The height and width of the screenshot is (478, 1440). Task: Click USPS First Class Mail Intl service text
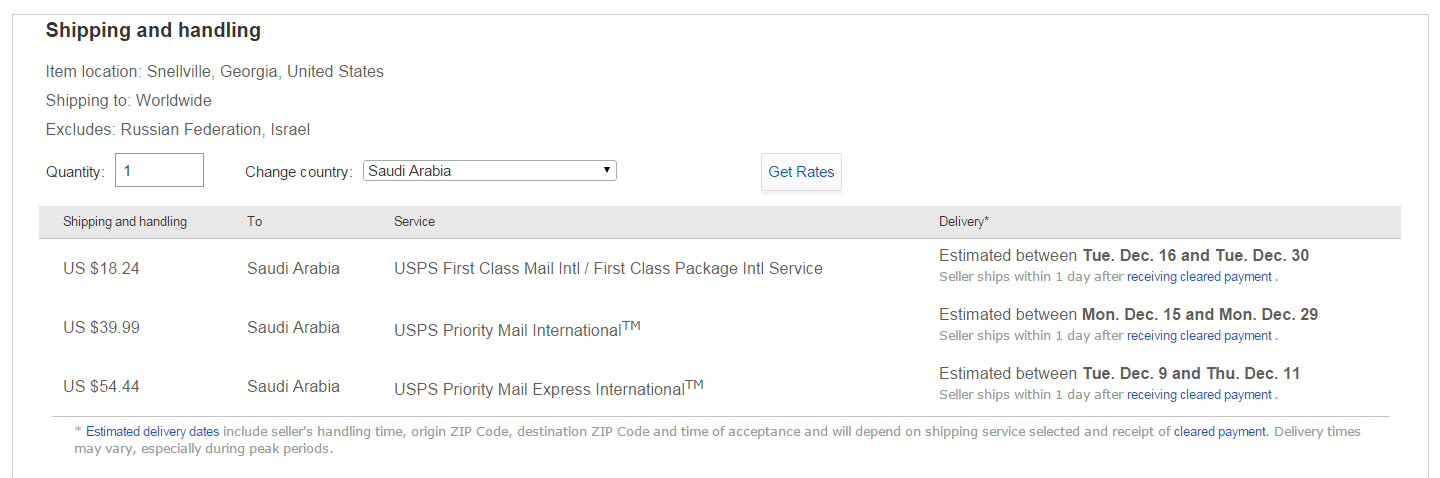[608, 269]
